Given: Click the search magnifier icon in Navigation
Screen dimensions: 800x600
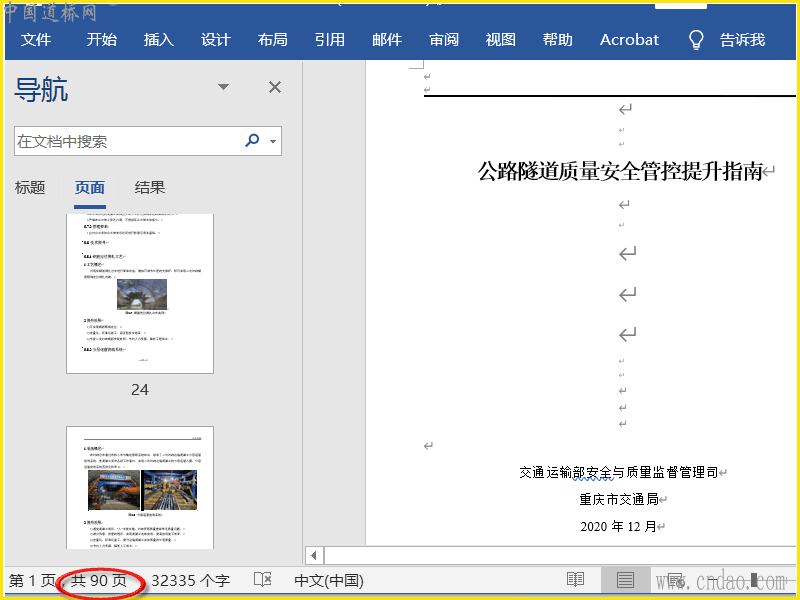Looking at the screenshot, I should click(x=252, y=141).
